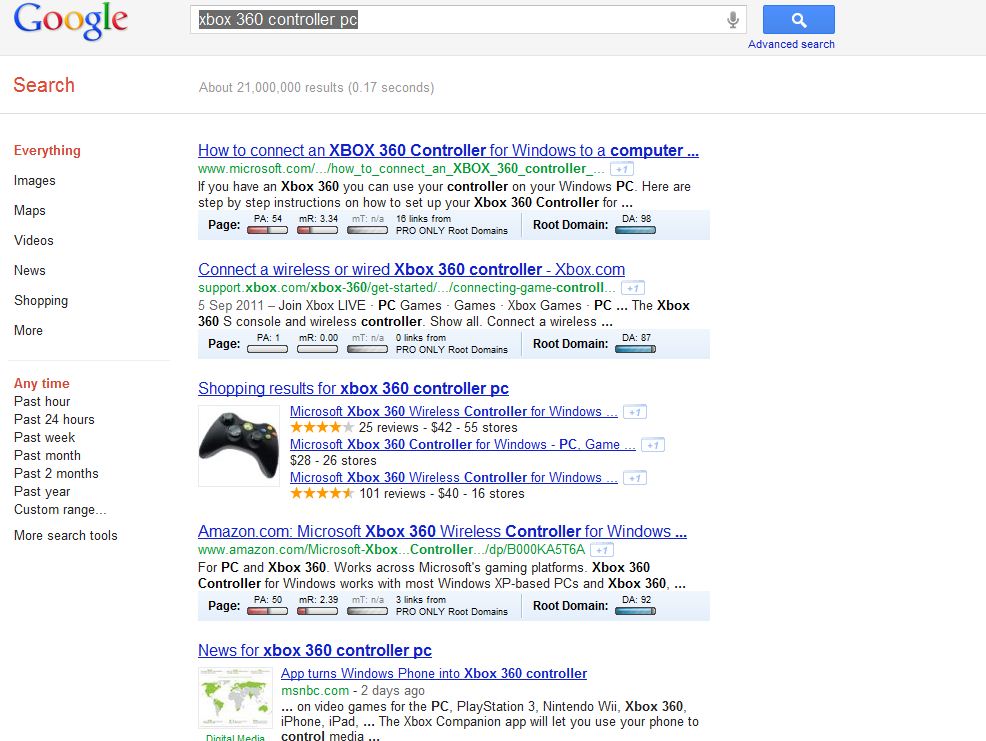This screenshot has width=986, height=741.
Task: Switch to Videos results
Action: click(x=33, y=240)
